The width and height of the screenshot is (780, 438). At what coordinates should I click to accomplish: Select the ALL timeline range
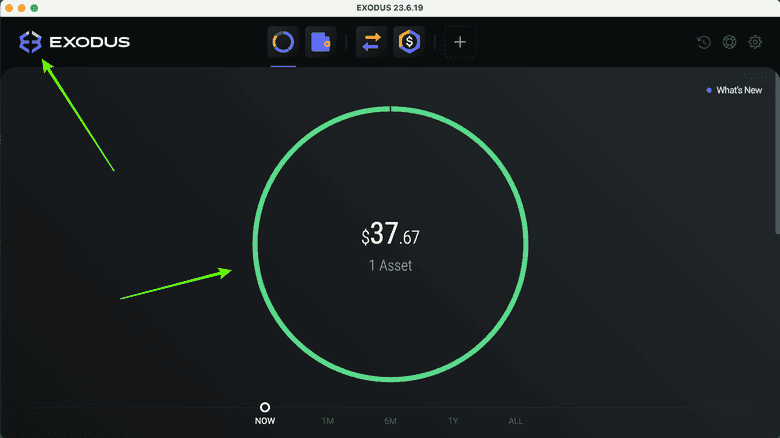[x=516, y=421]
